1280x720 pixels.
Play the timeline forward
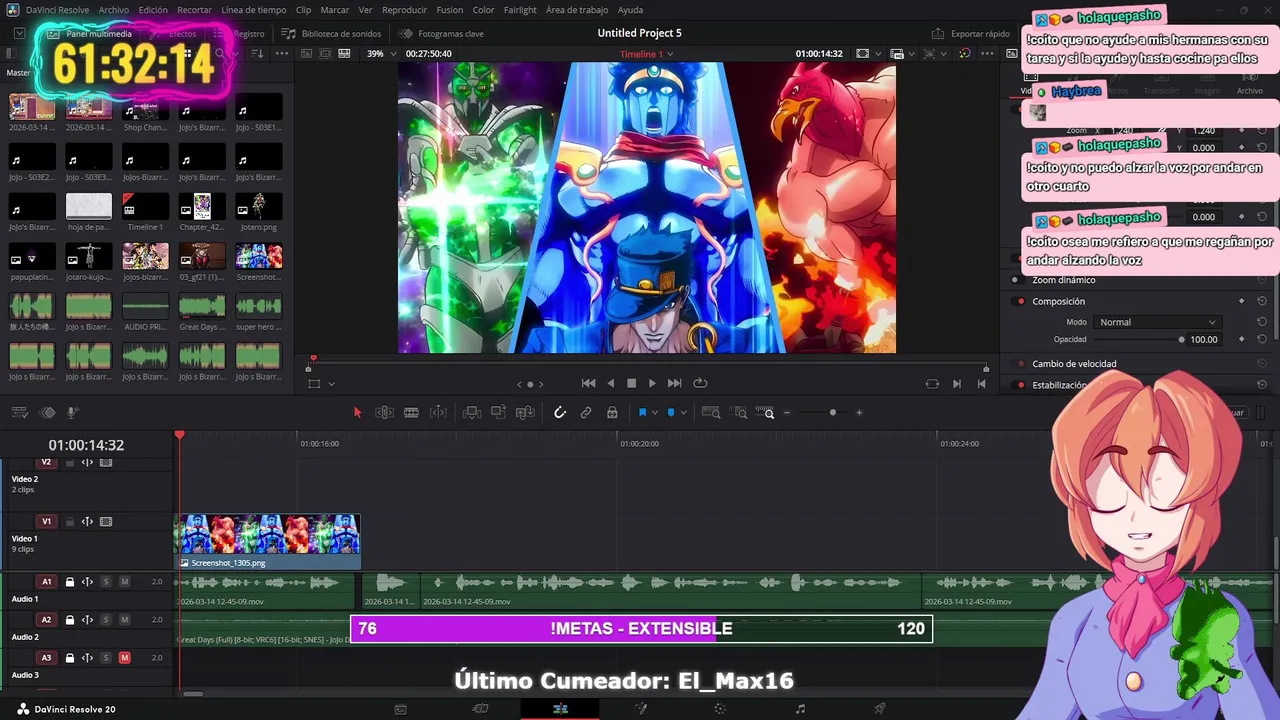click(x=652, y=383)
